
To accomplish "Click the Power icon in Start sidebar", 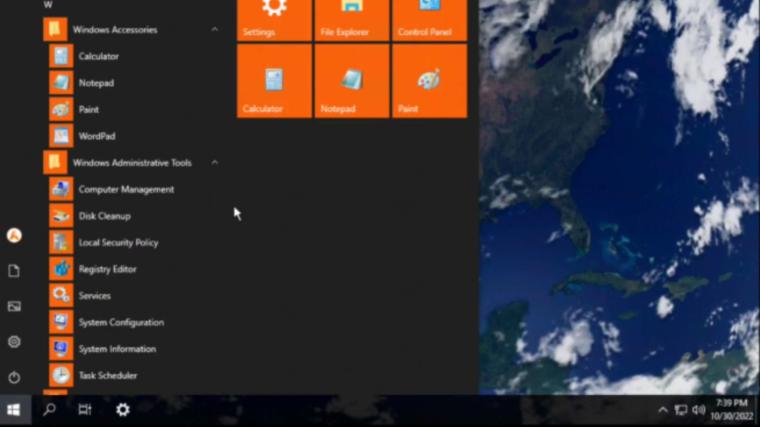I will 14,377.
